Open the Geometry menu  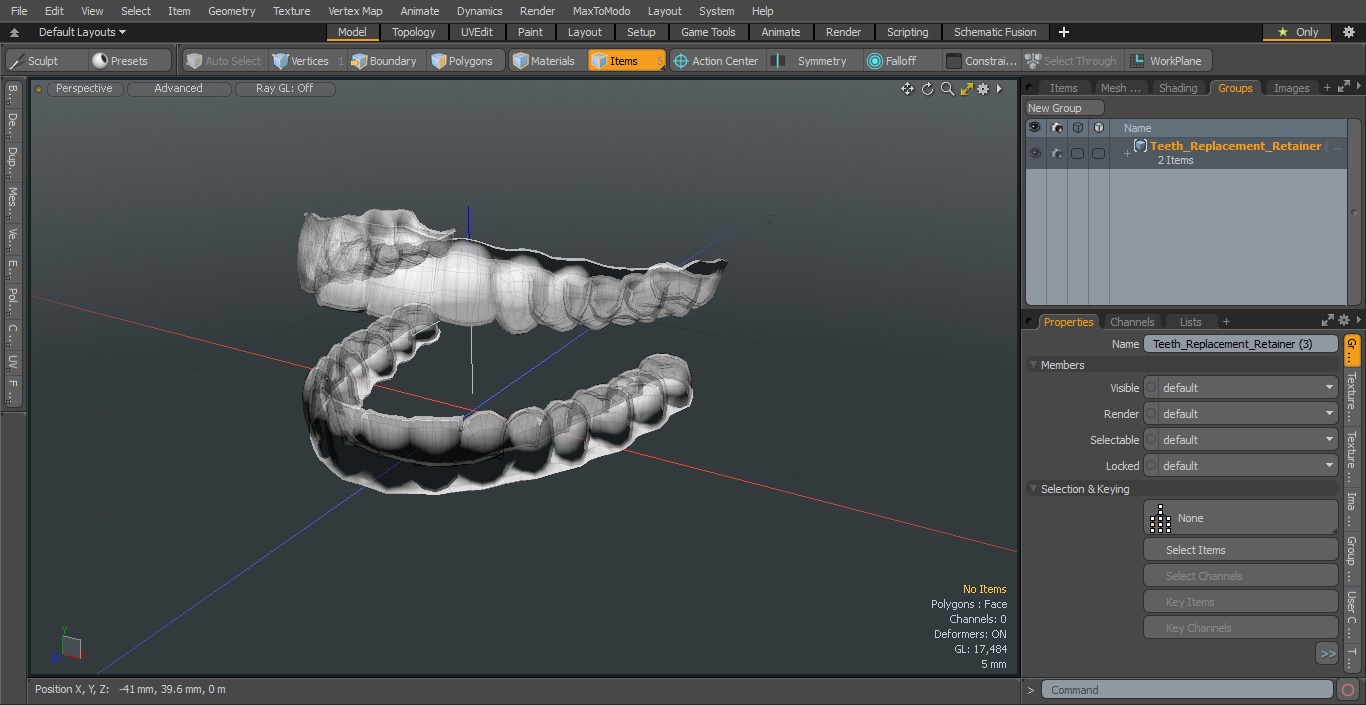[231, 11]
